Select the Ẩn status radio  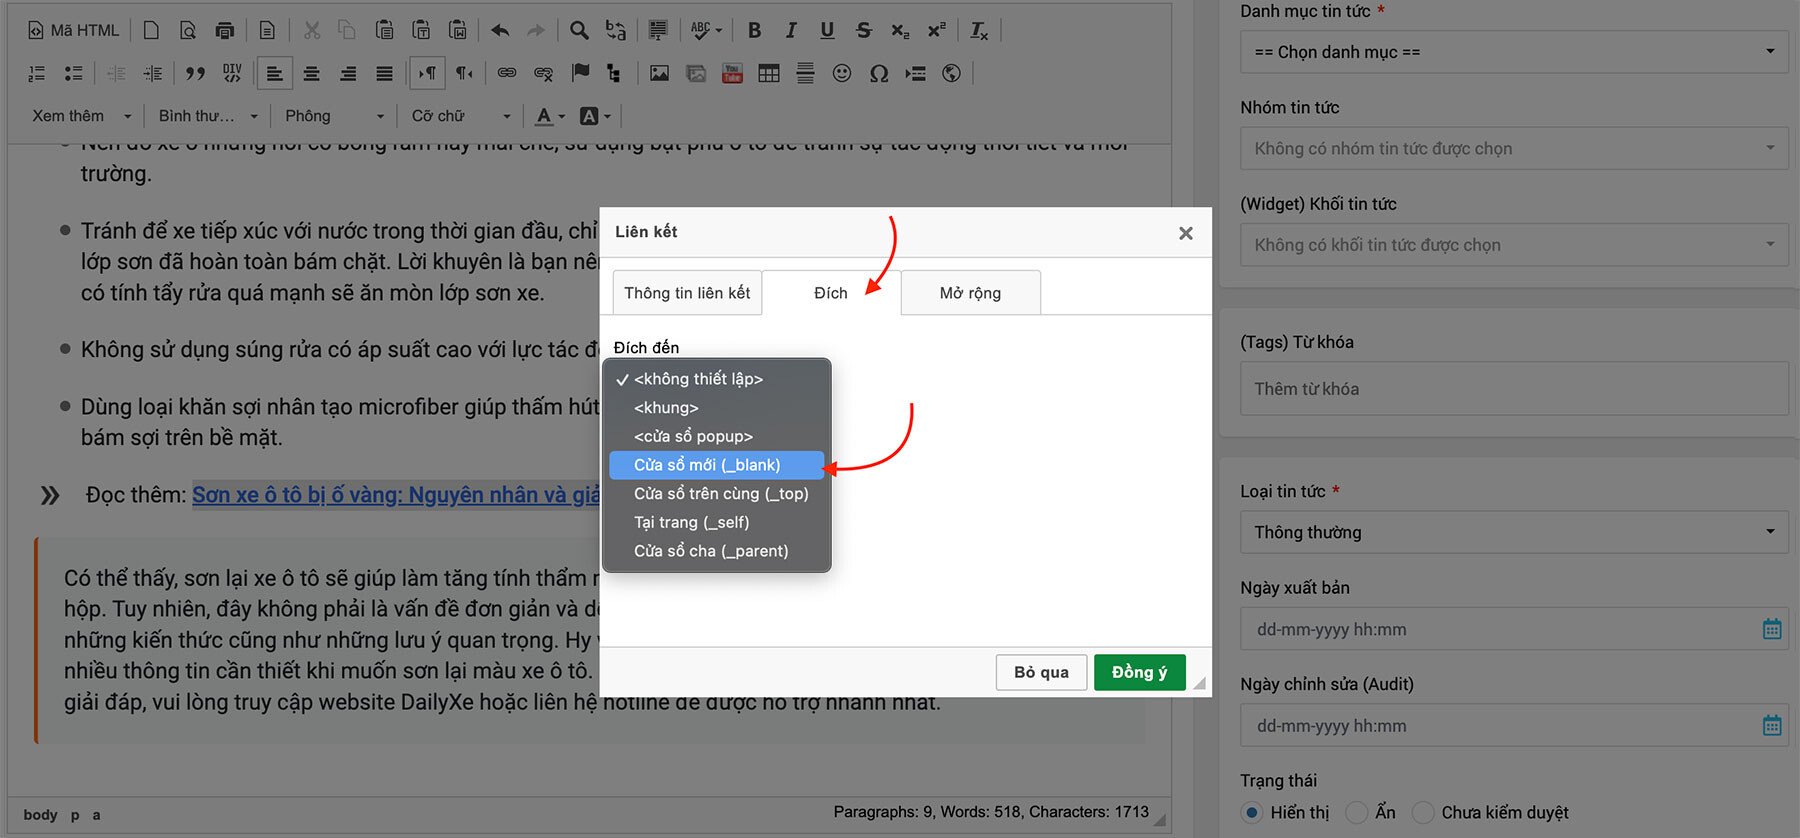point(1357,812)
